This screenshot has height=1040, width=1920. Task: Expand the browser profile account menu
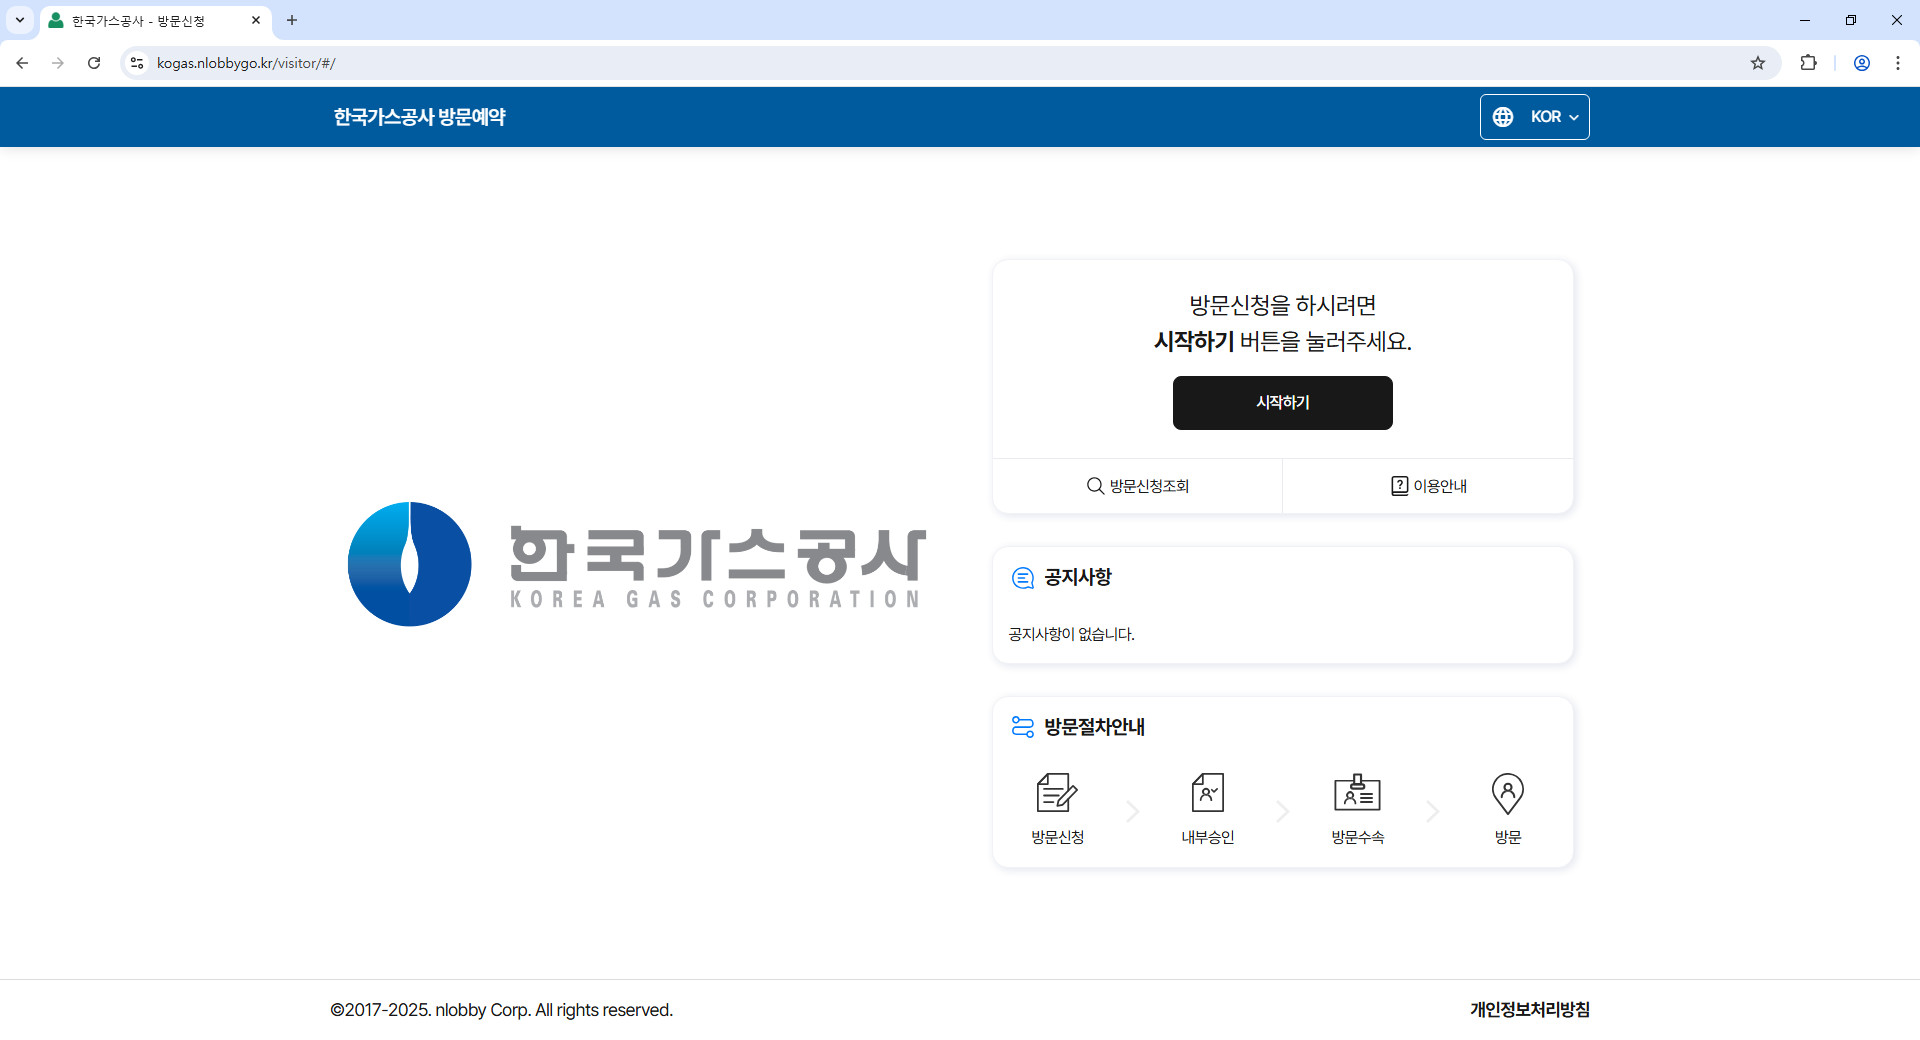(1862, 62)
